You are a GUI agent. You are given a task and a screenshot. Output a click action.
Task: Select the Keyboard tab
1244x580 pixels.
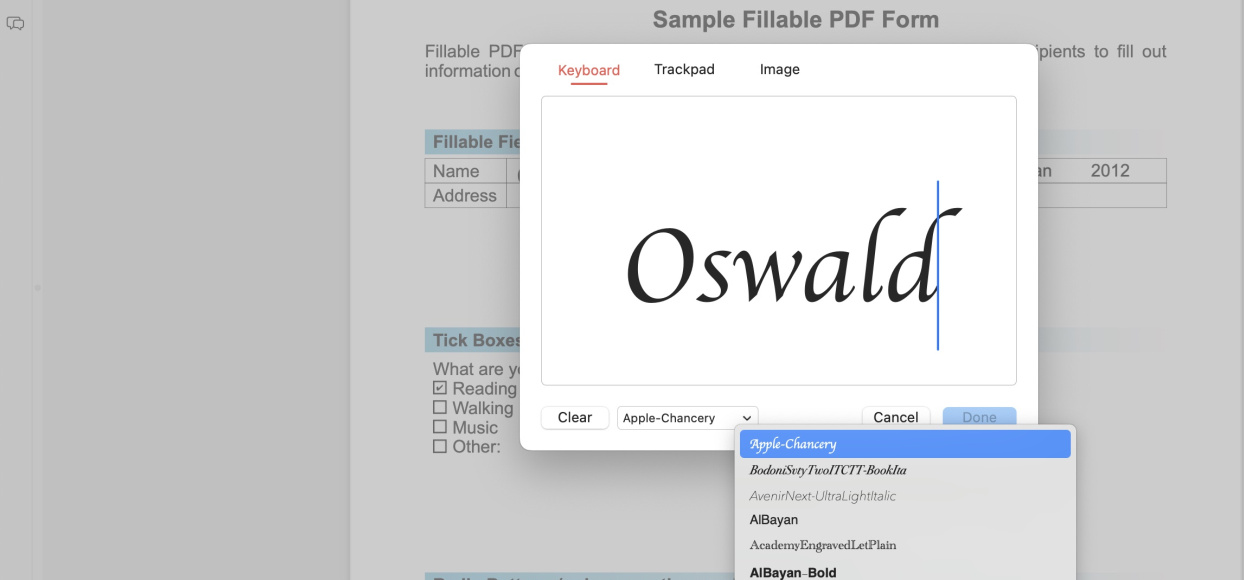[x=589, y=69]
